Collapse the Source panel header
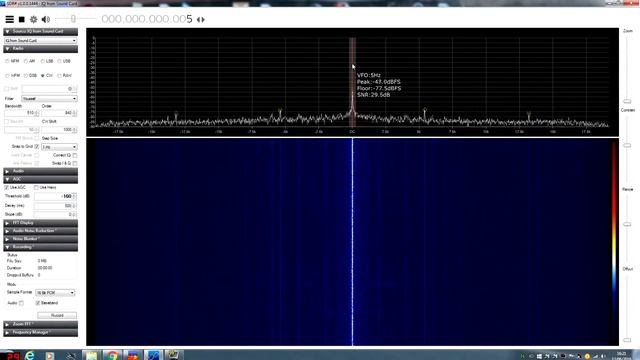Viewport: 640px width, 360px height. pyautogui.click(x=40, y=31)
